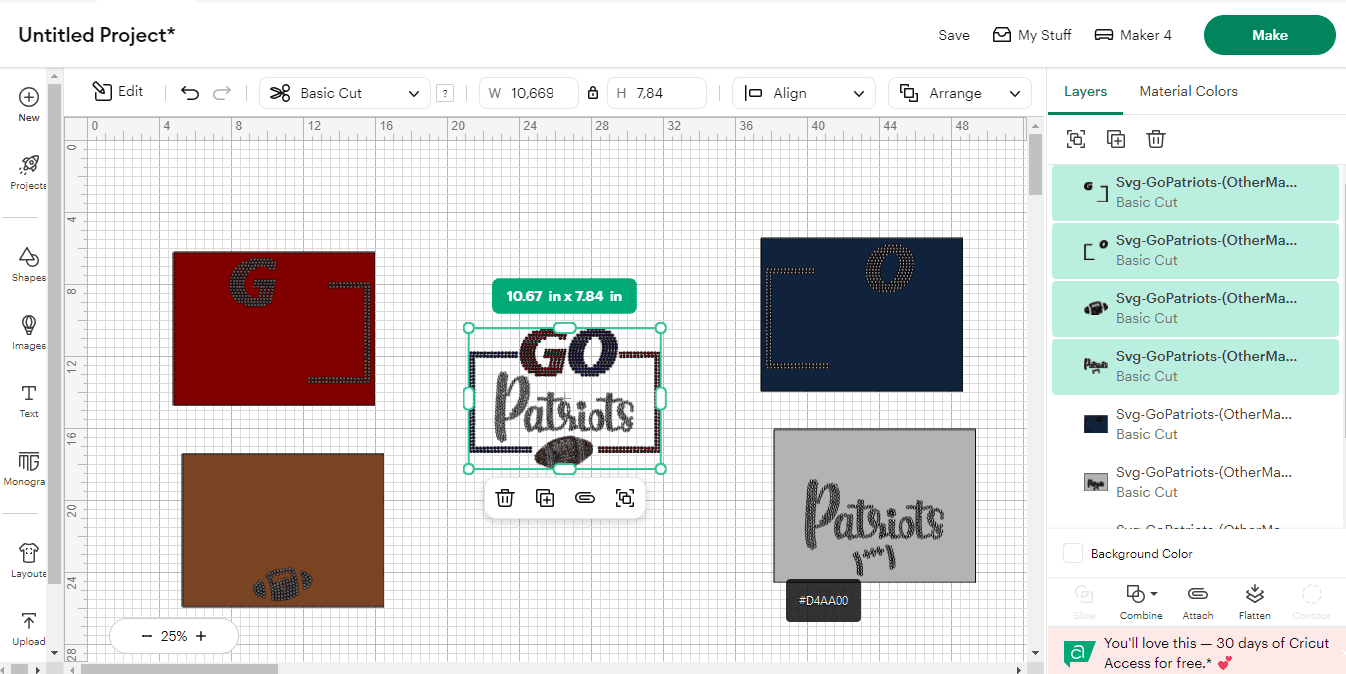Click the Cricut Access free trial banner
The image size is (1346, 674).
1197,652
